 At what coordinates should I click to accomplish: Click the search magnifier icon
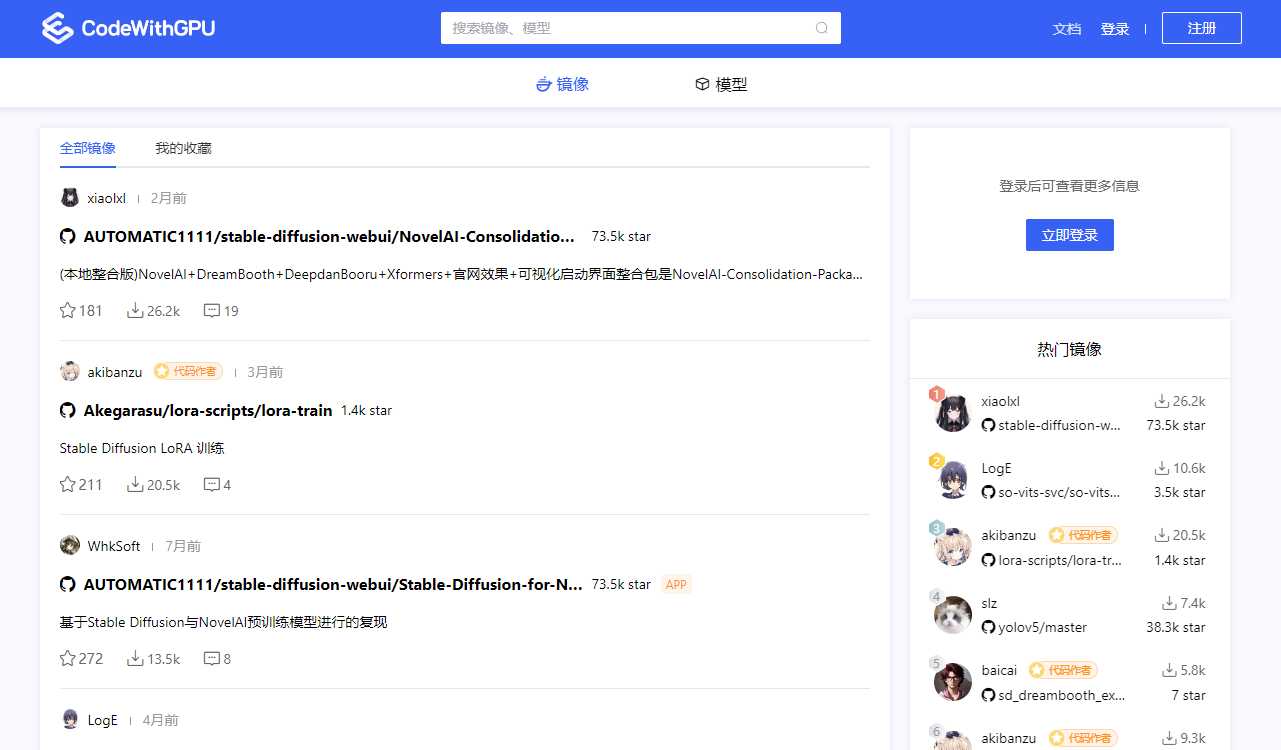click(x=822, y=28)
